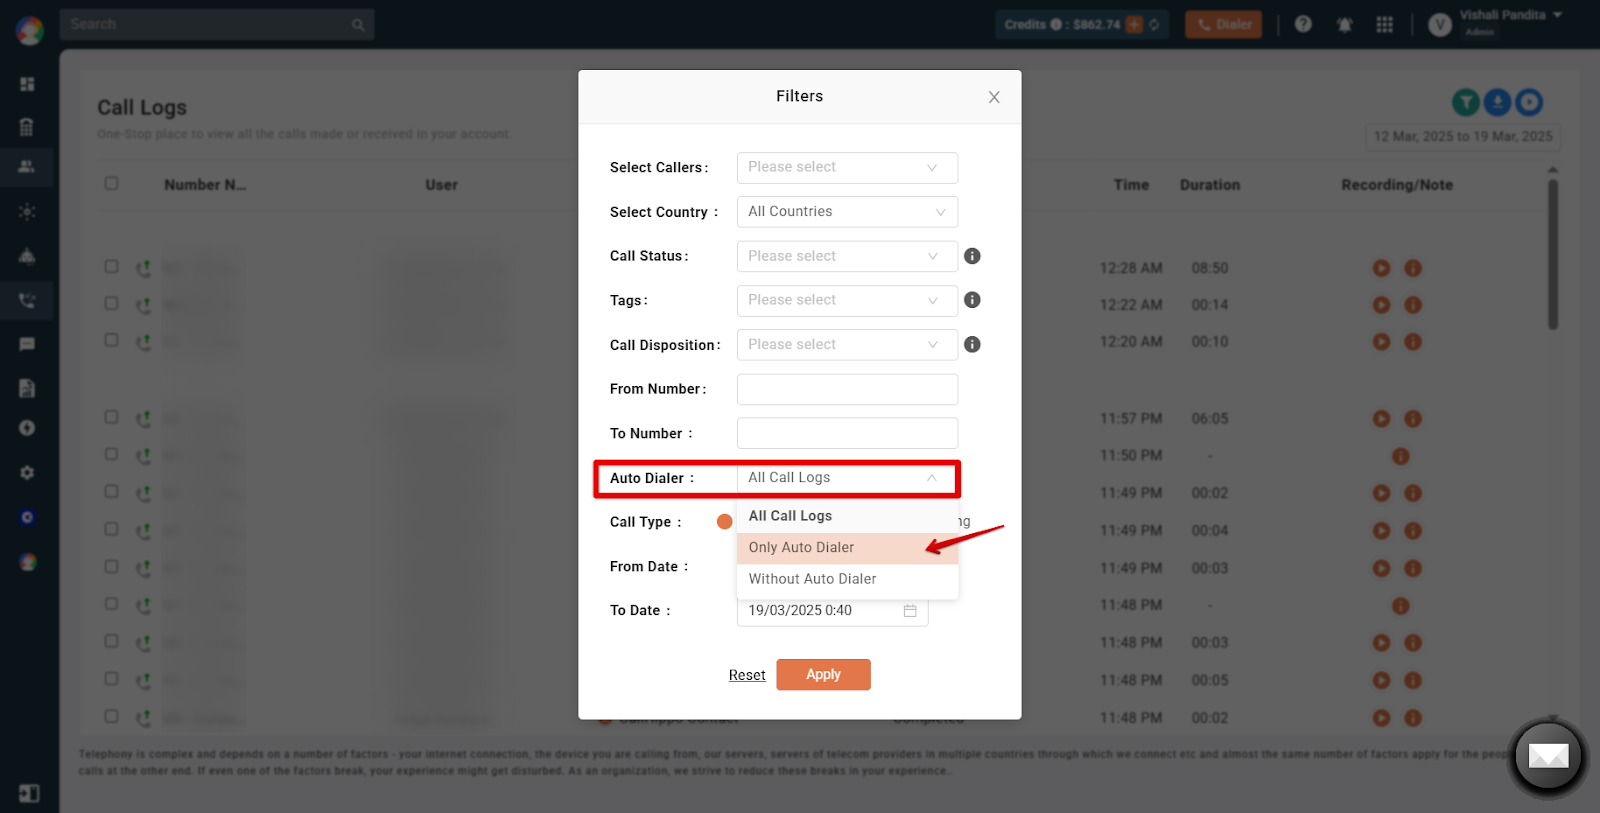Play recording of the 12:20 AM call

pos(1381,342)
